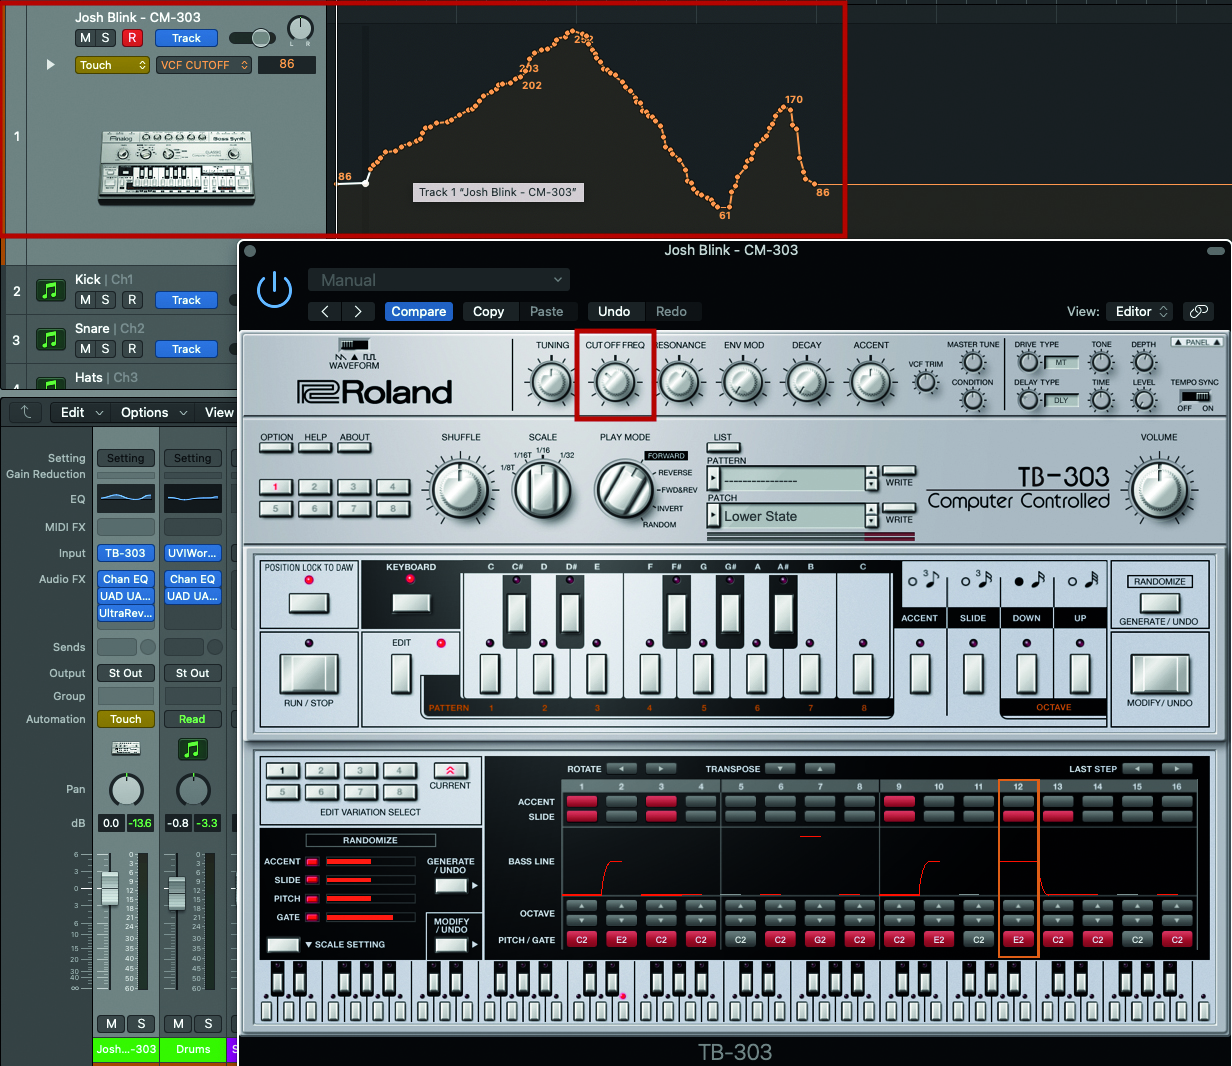Click the Rotate left arrow

point(622,769)
